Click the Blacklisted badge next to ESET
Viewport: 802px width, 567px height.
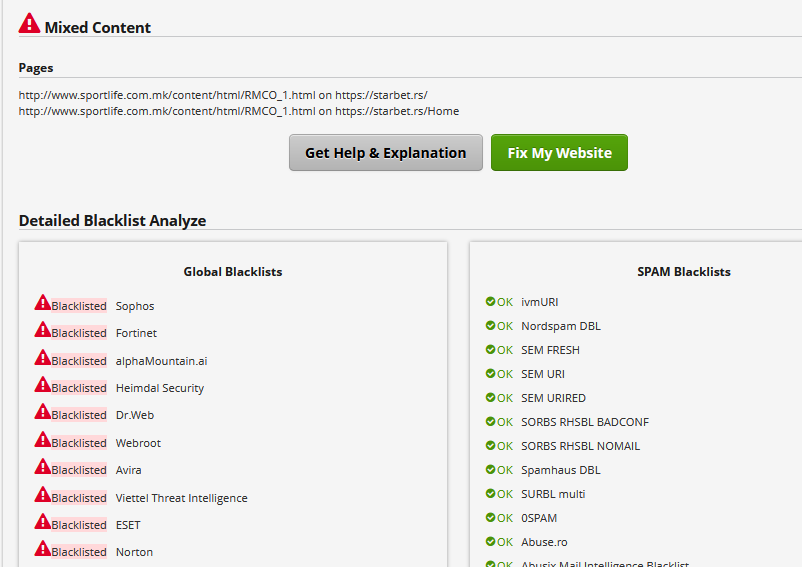point(79,525)
